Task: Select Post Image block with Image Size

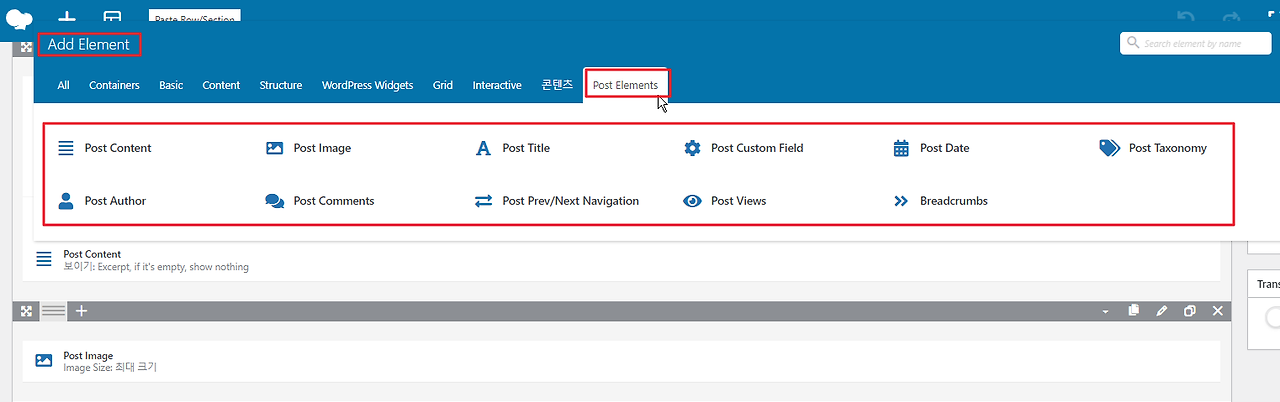Action: coord(621,361)
